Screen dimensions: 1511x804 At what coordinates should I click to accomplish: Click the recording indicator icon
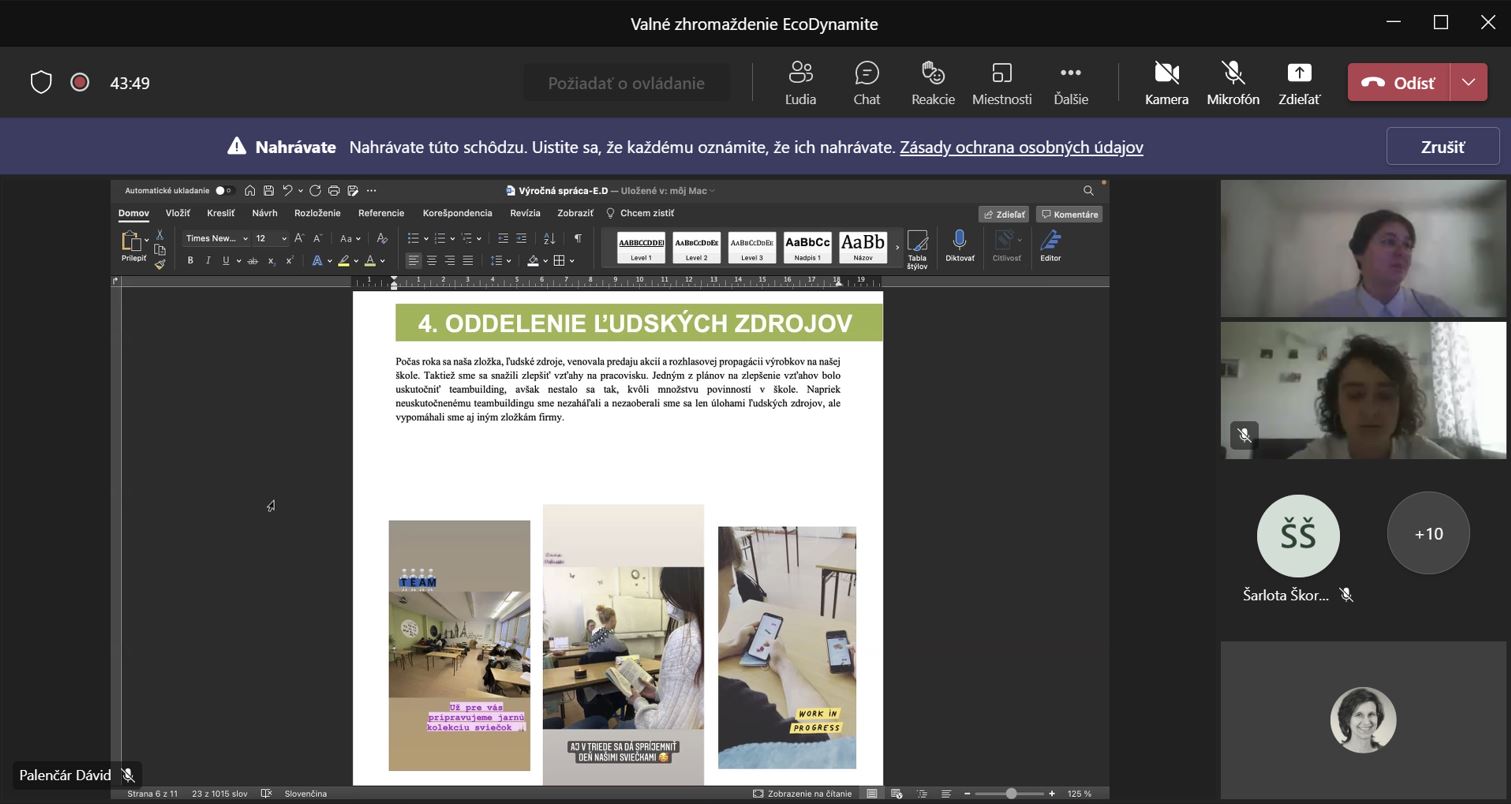click(80, 82)
